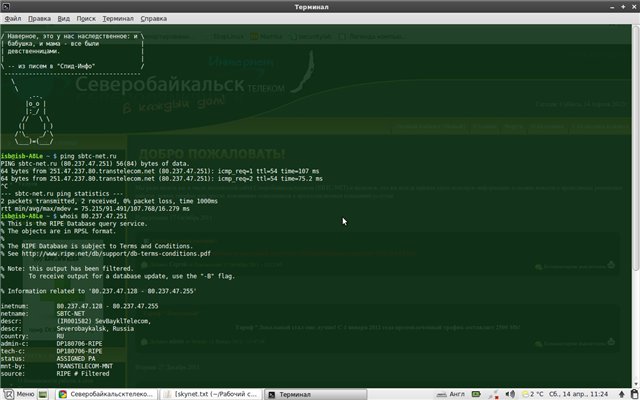The image size is (640, 400).
Task: Open the Вид menu
Action: (64, 18)
